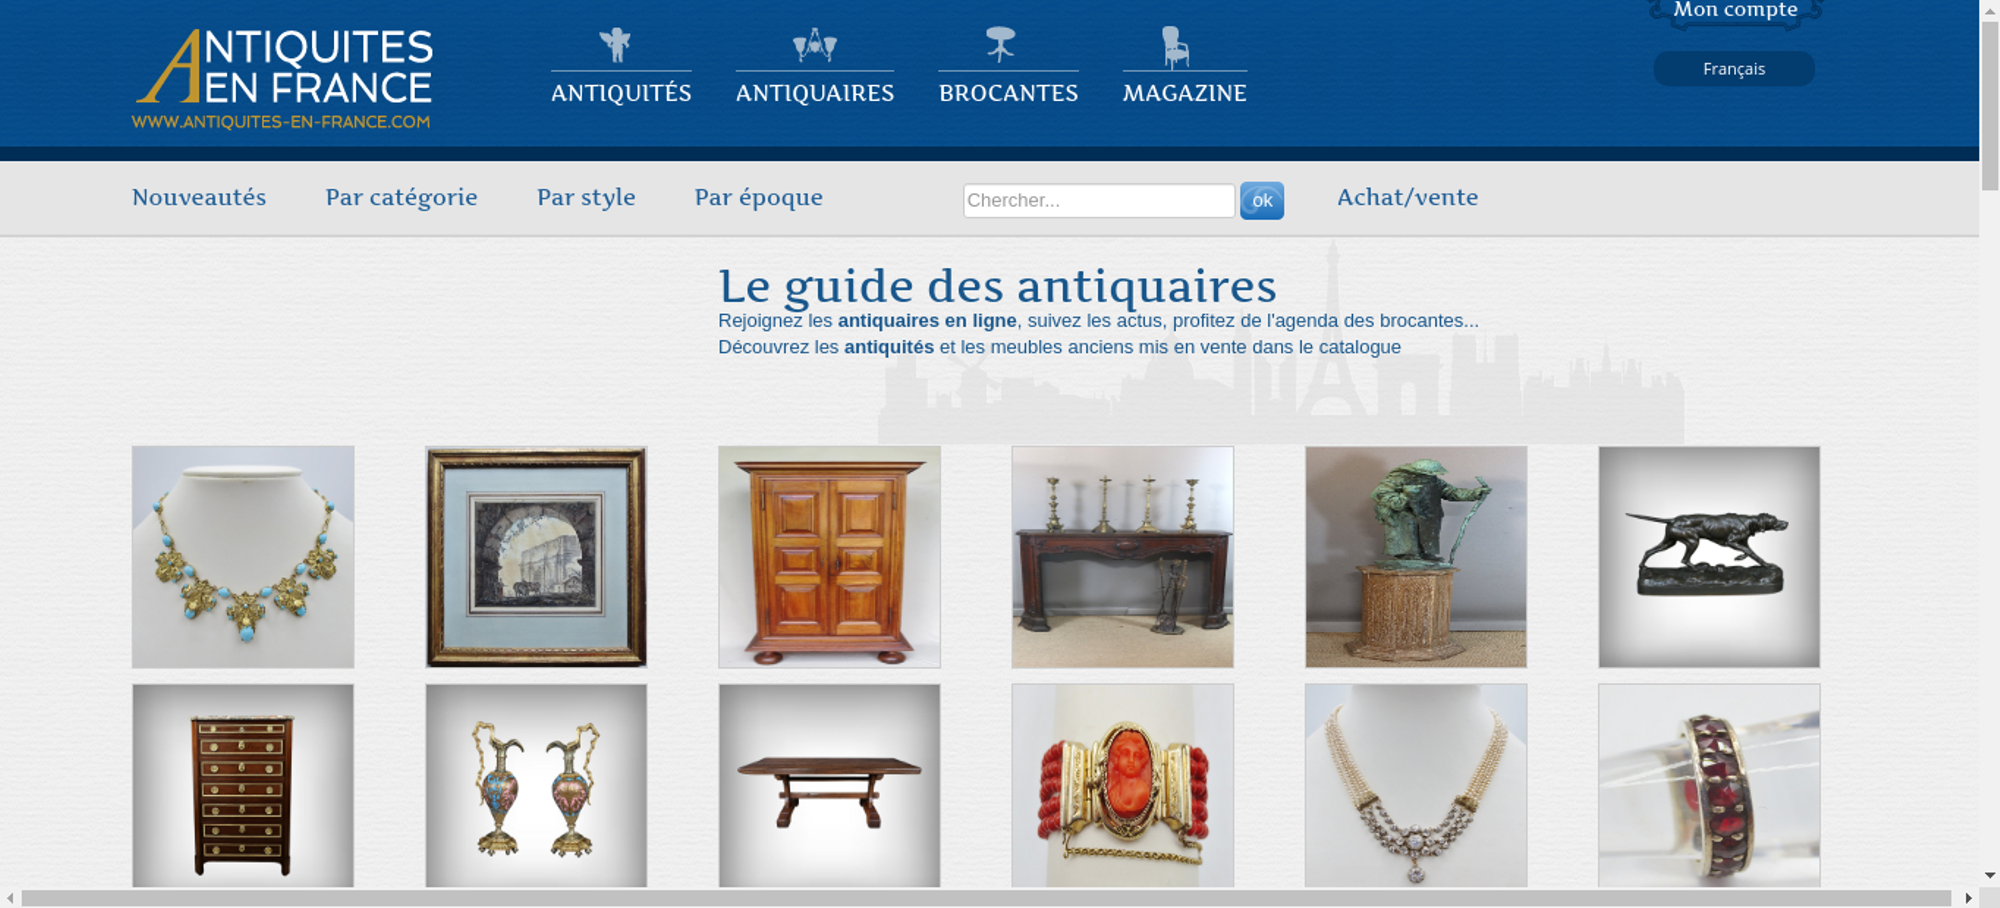Click the vertical scrollbar down arrow

[1989, 875]
